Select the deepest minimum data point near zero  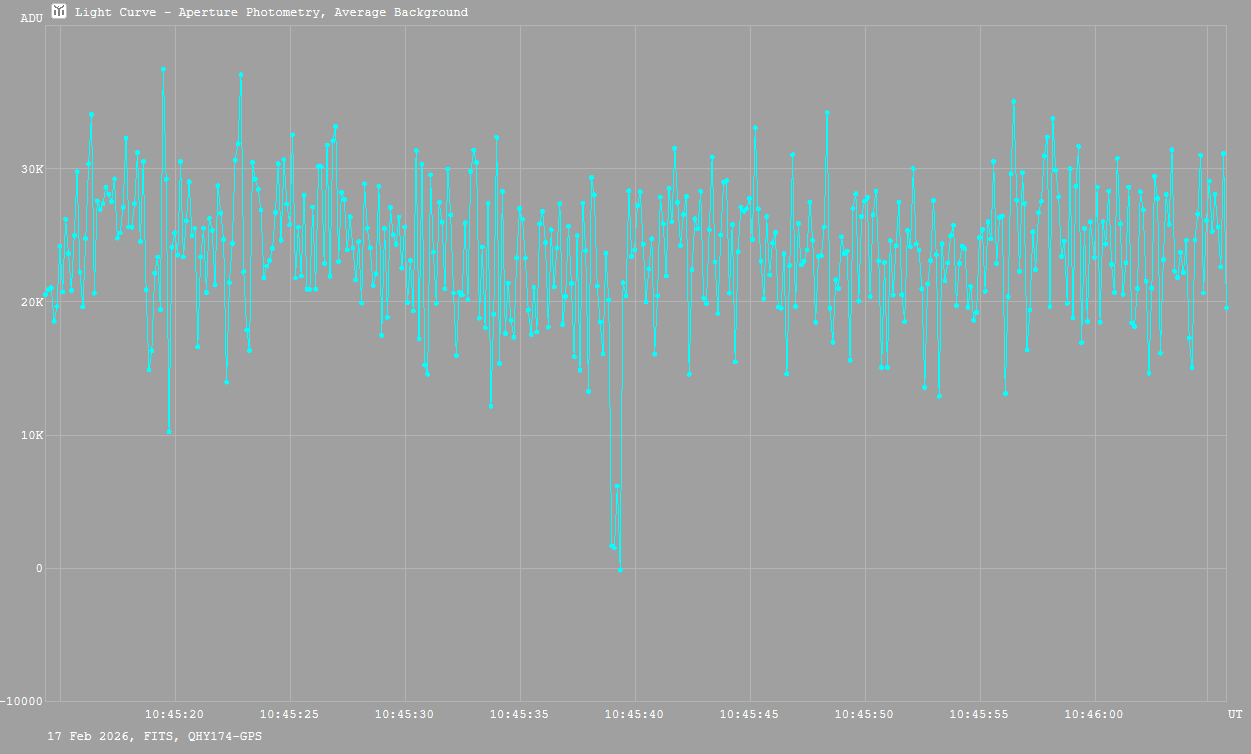tap(620, 569)
